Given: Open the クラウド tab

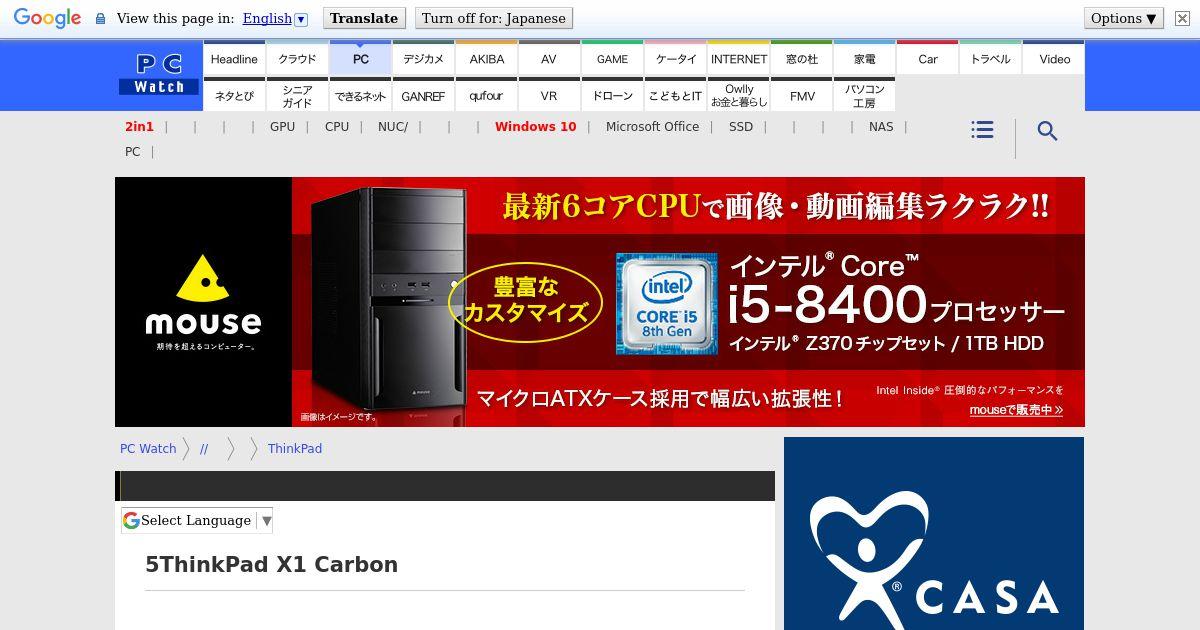Looking at the screenshot, I should [297, 59].
